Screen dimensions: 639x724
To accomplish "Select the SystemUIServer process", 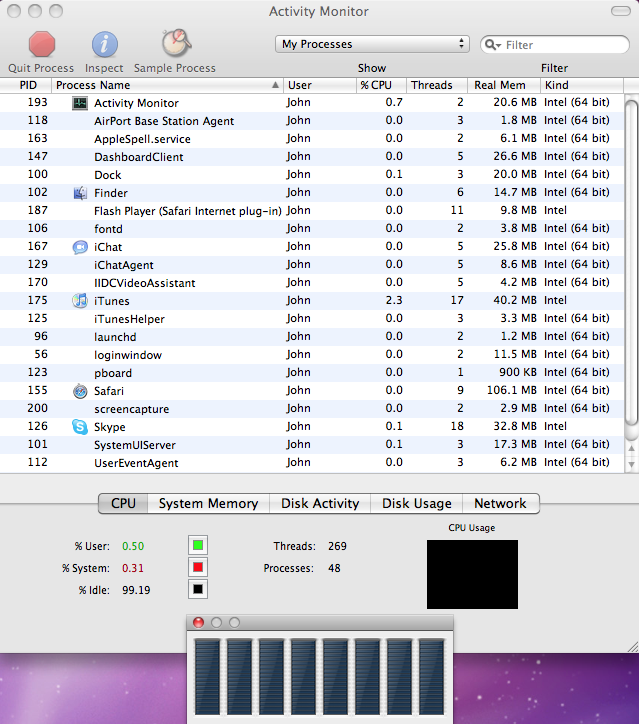I will (x=312, y=445).
